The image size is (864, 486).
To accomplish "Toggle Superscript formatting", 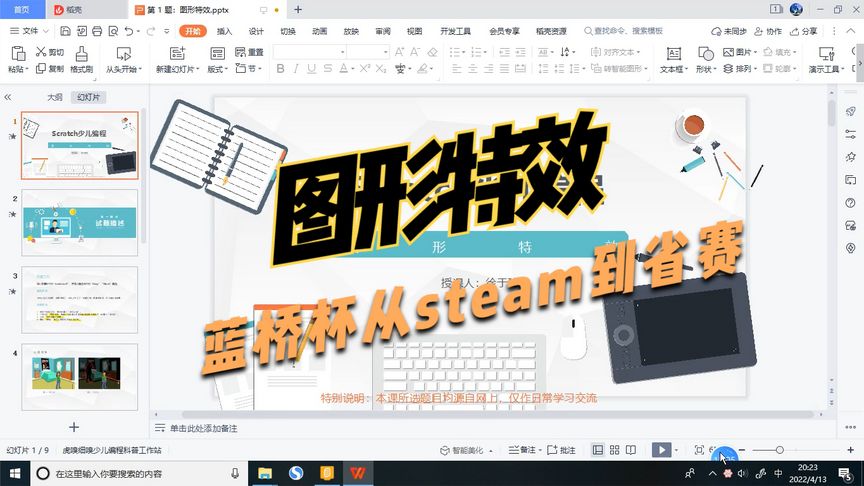I will 365,68.
